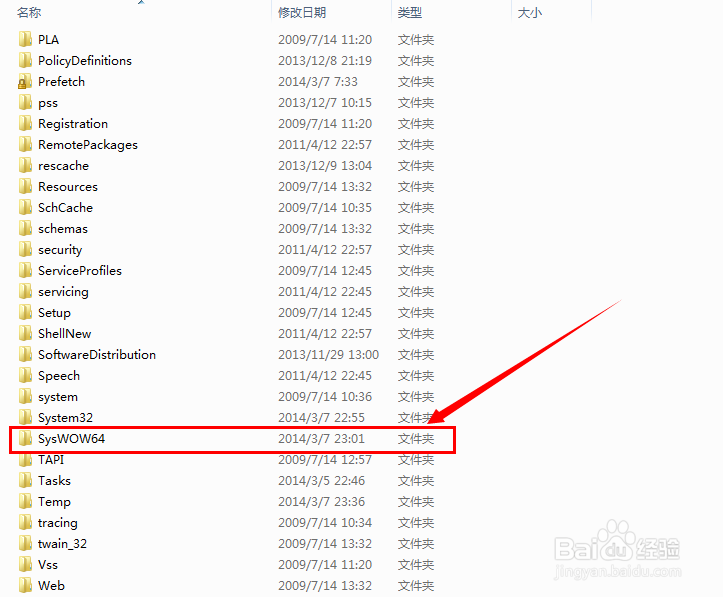This screenshot has height=597, width=723.
Task: Click the tracing folder icon
Action: tap(25, 522)
